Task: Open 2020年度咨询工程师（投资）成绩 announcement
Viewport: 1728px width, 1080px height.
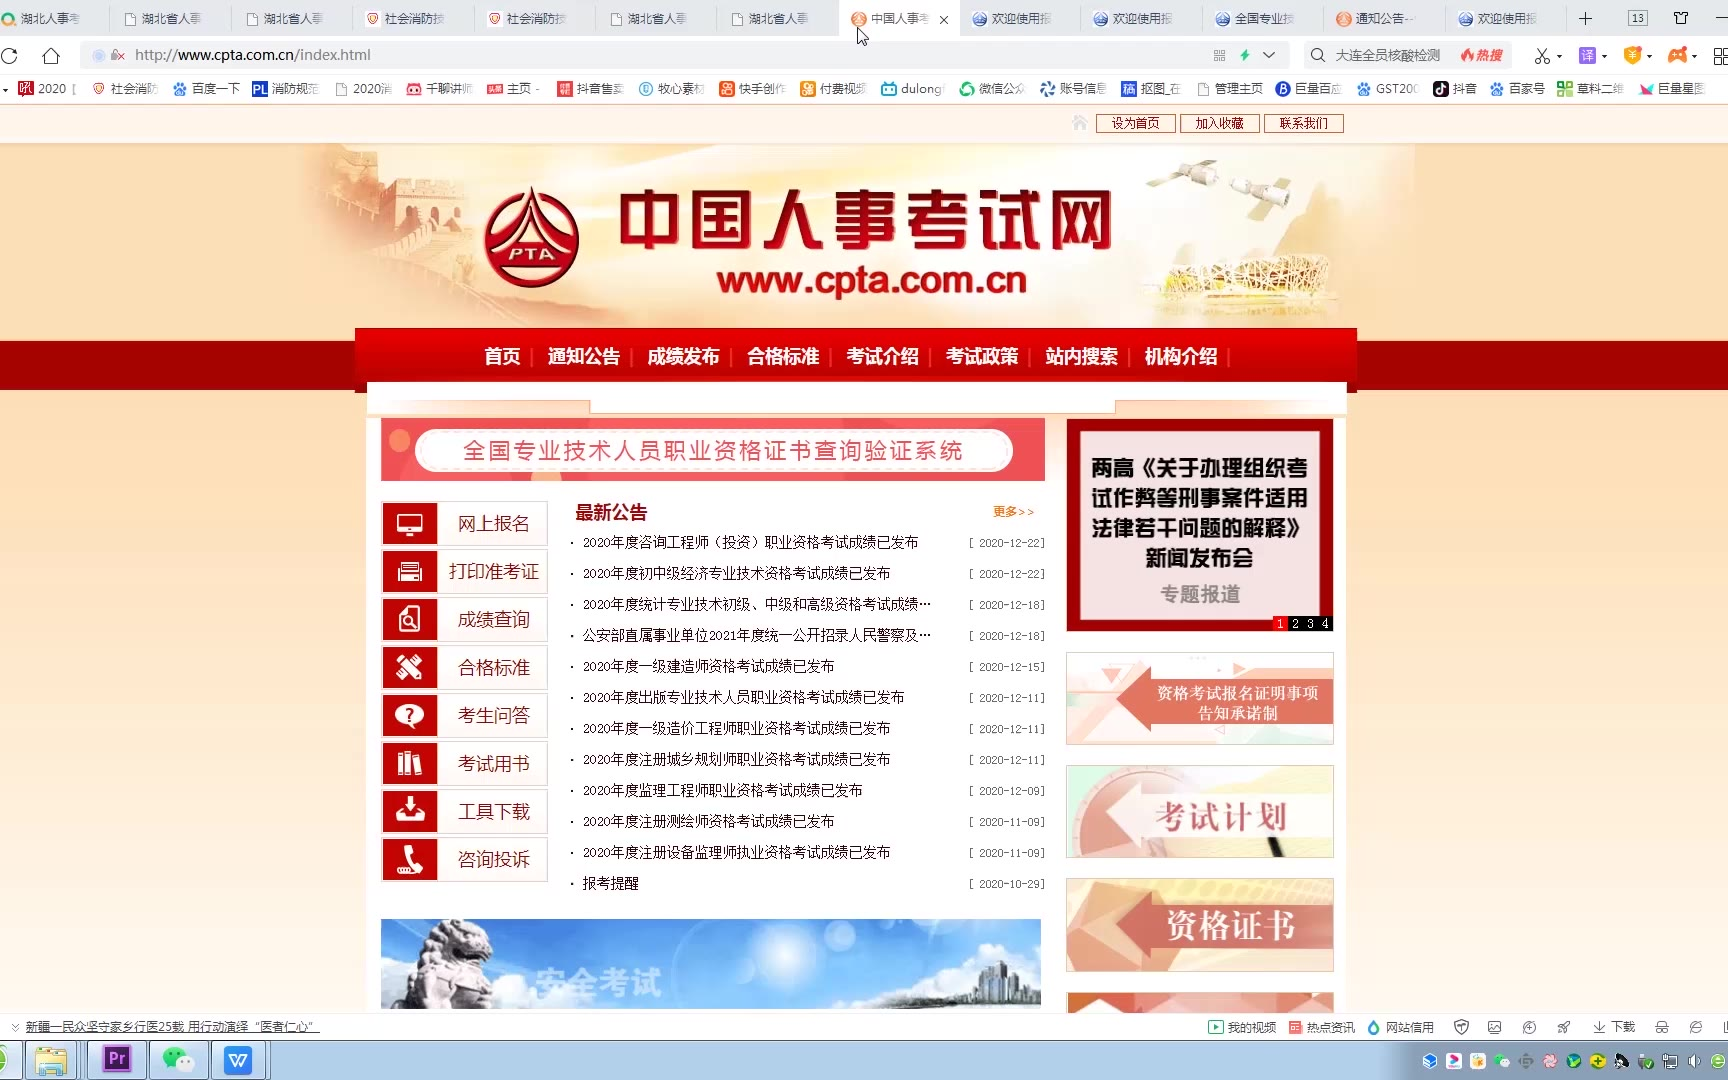Action: click(x=750, y=542)
